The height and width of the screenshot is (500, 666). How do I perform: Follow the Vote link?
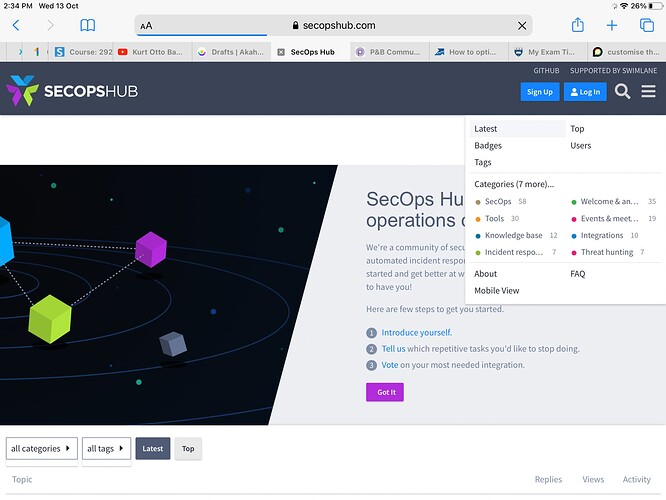[x=389, y=365]
